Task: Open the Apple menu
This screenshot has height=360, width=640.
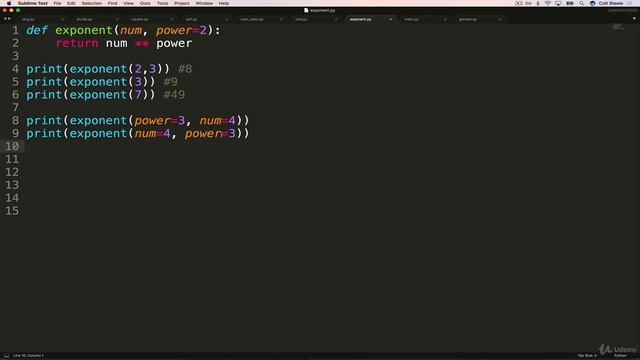Action: 9,3
